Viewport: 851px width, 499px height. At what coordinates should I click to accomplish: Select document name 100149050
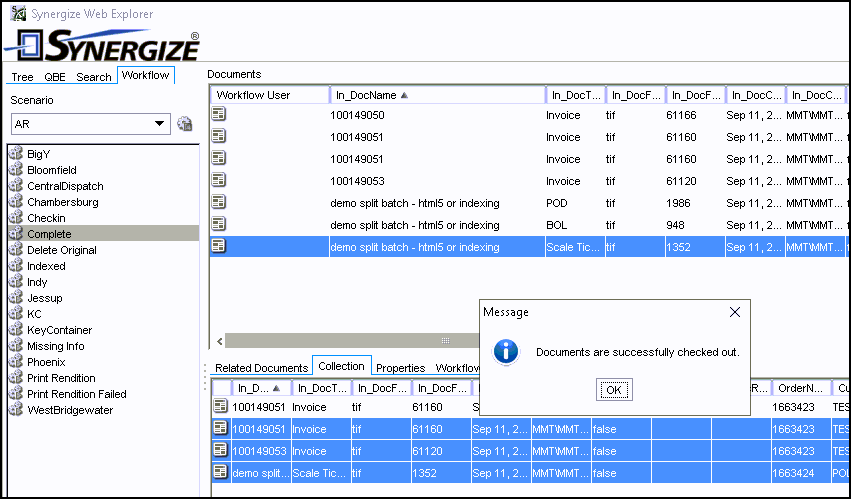pyautogui.click(x=357, y=115)
